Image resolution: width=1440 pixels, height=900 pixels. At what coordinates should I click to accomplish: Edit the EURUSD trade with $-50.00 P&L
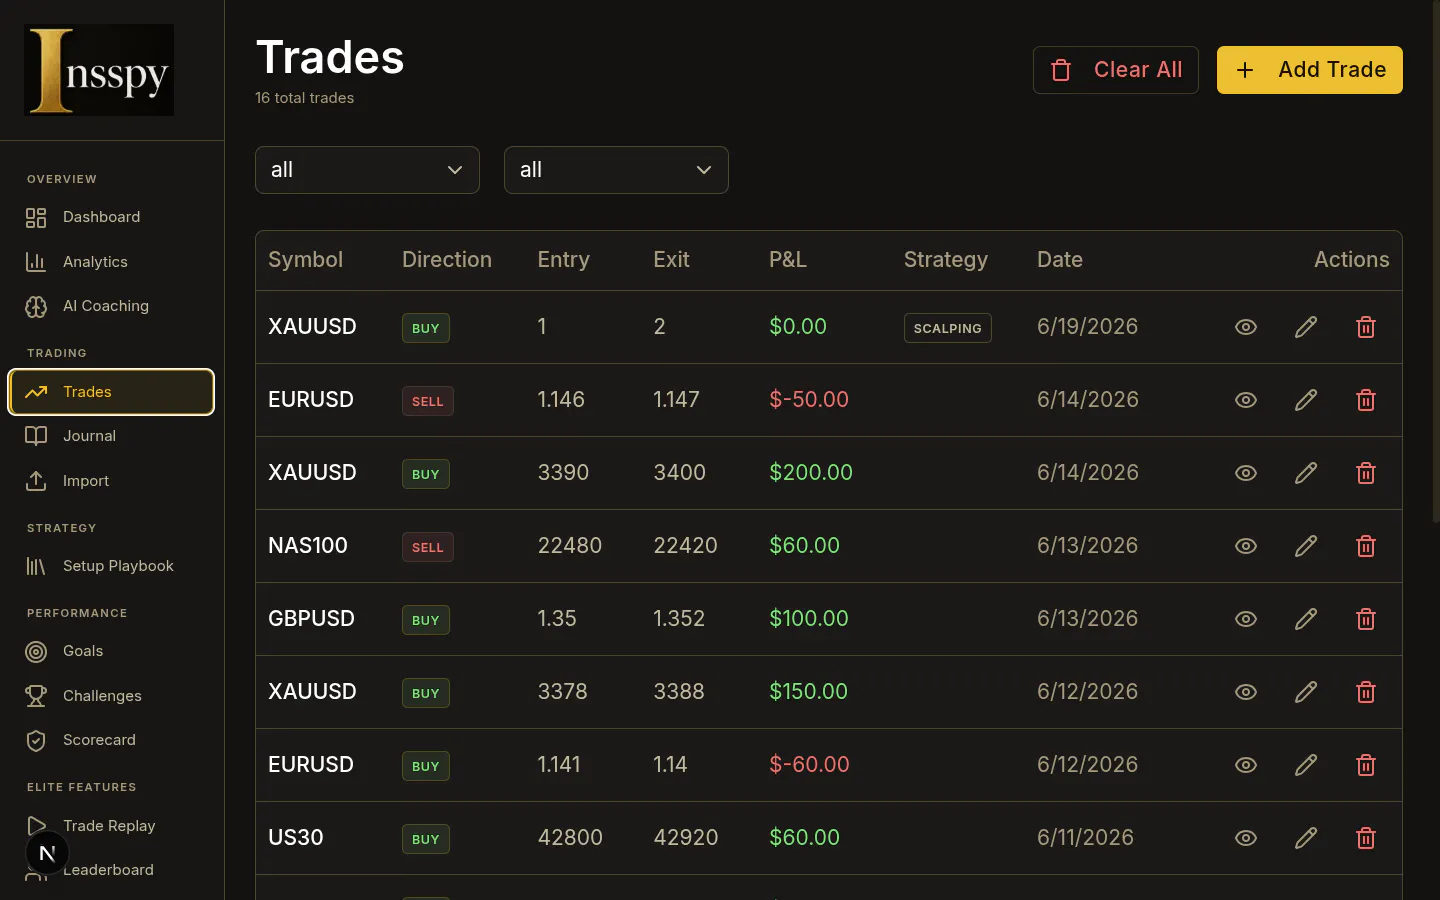pyautogui.click(x=1306, y=400)
